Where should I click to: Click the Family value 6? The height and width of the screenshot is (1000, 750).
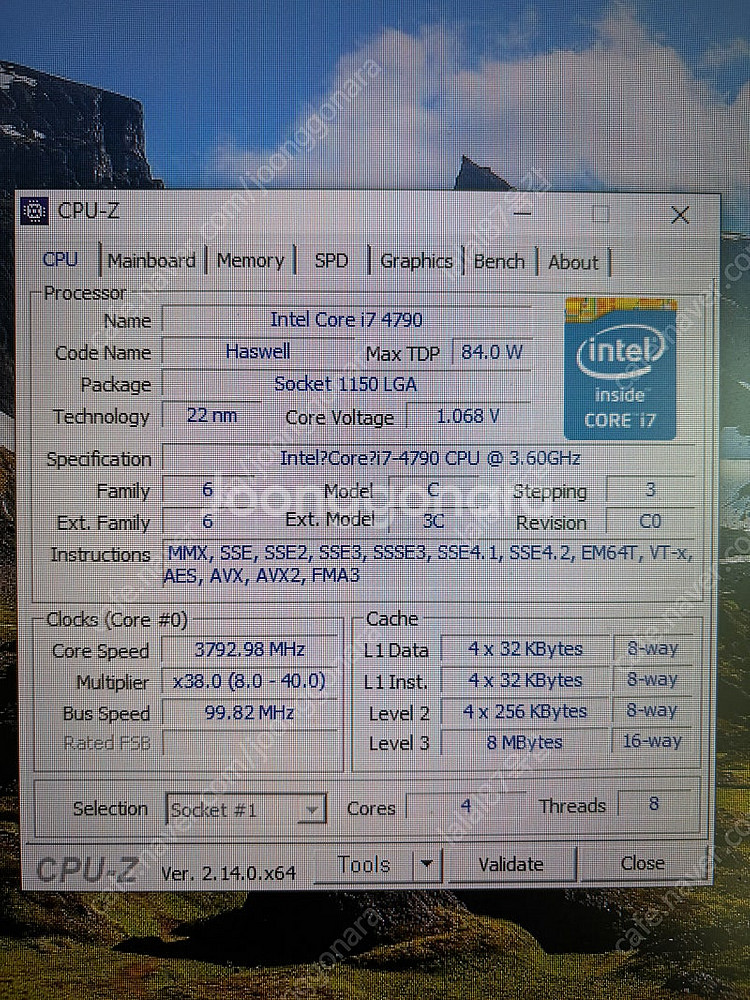tap(208, 490)
